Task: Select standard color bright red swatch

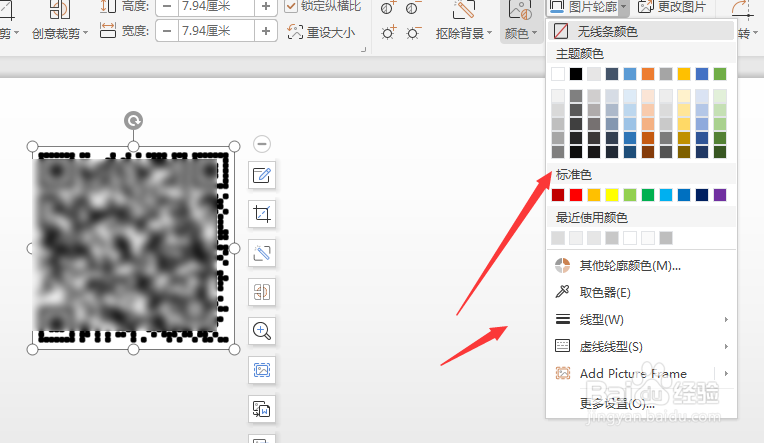Action: [576, 195]
